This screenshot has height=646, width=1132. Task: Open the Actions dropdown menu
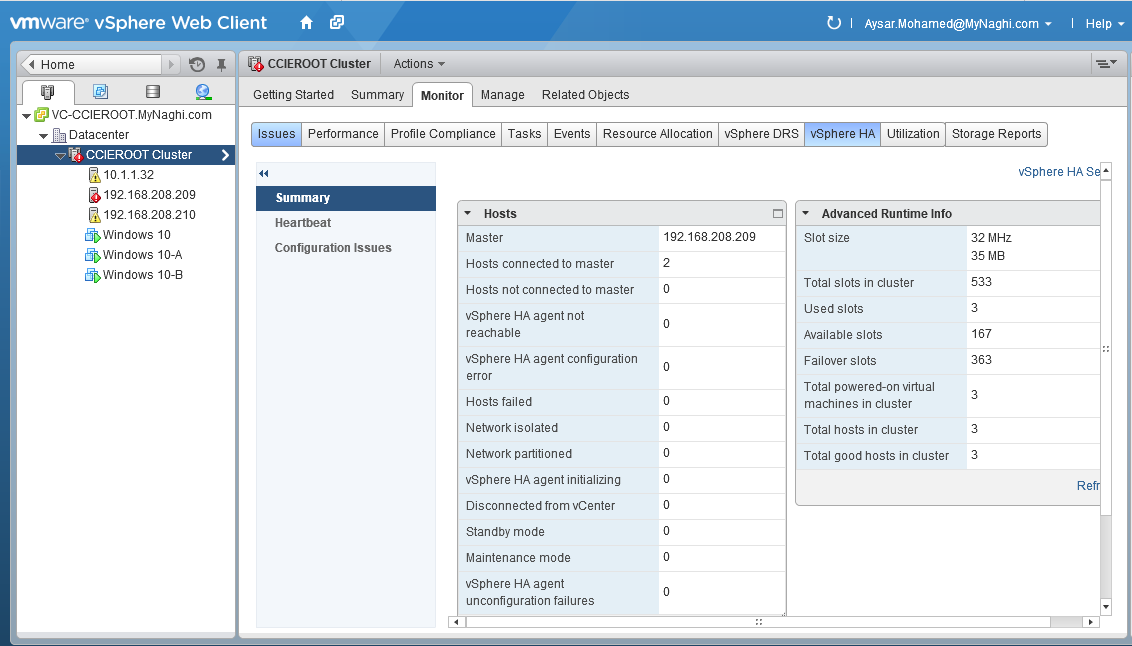pos(419,64)
